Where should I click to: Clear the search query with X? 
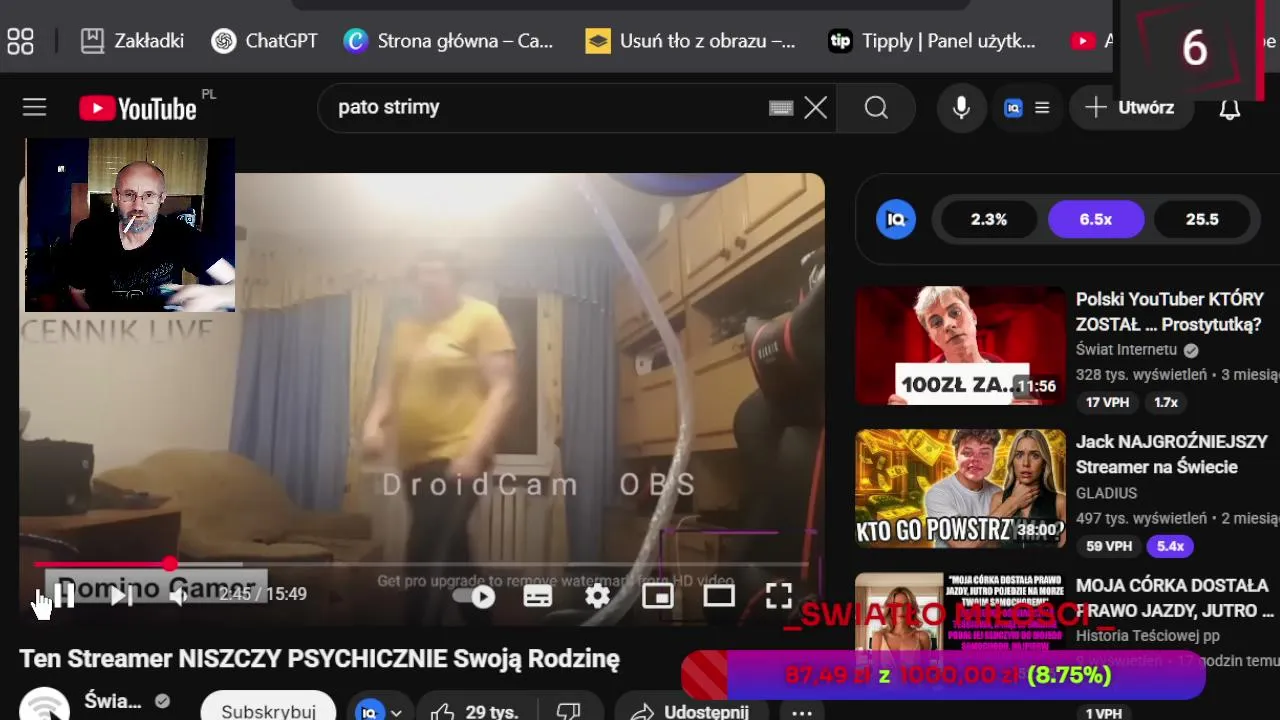[x=816, y=108]
